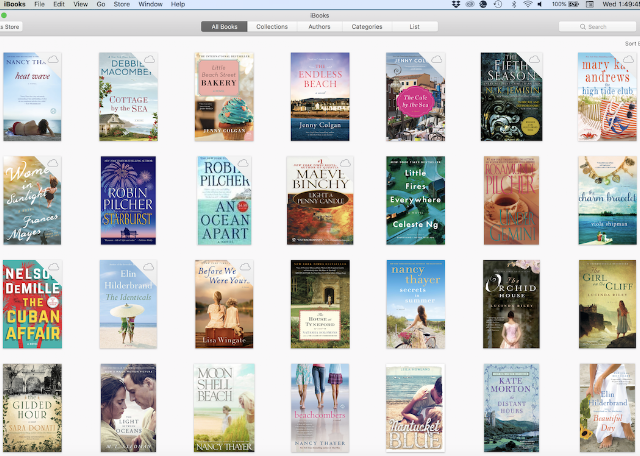The image size is (640, 456).
Task: Click the volume icon in menu bar
Action: pyautogui.click(x=540, y=4)
